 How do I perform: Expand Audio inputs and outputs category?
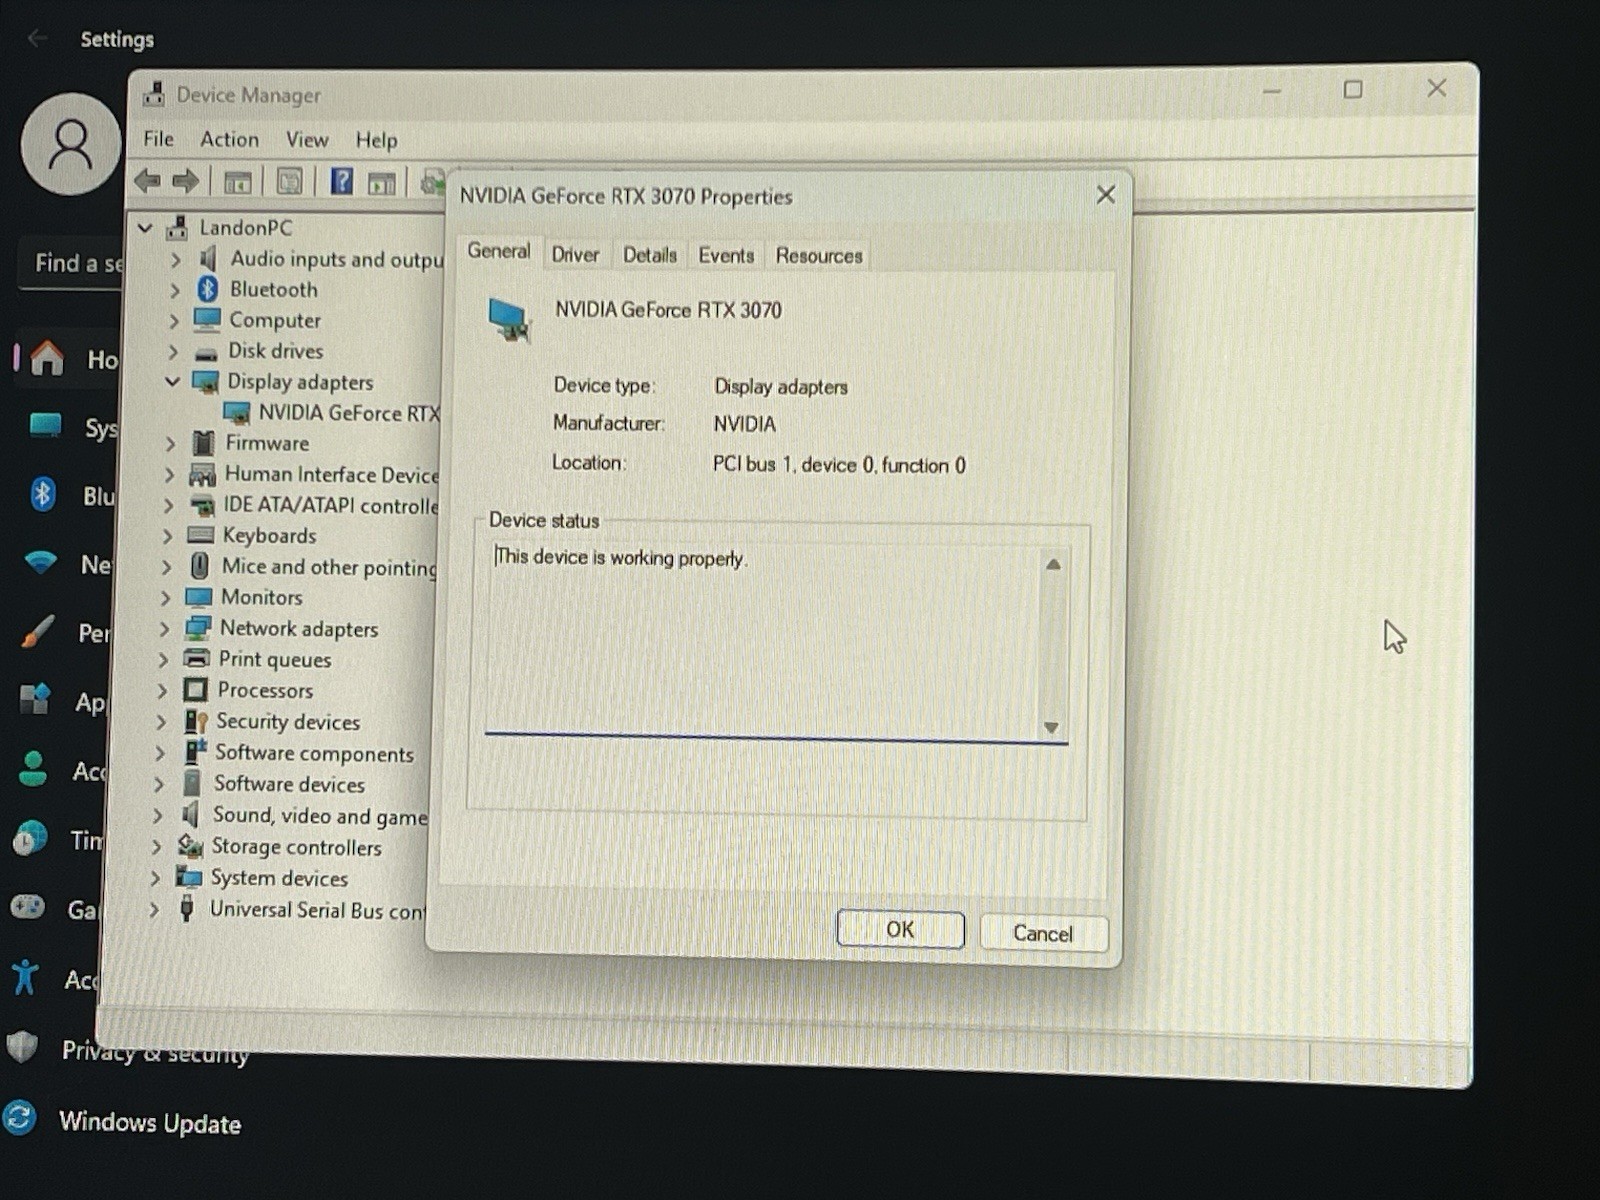point(176,259)
